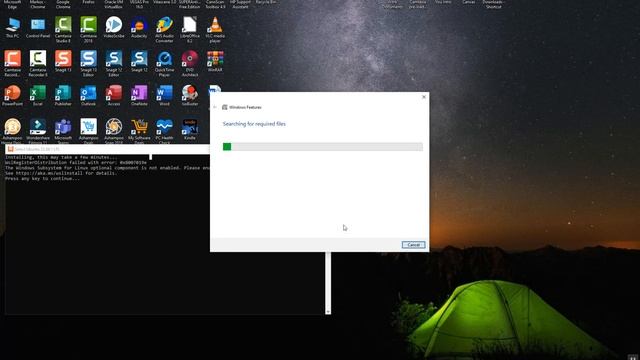Open the LibreOffice 6.2 desktop icon
This screenshot has height=360, width=640.
(x=189, y=29)
